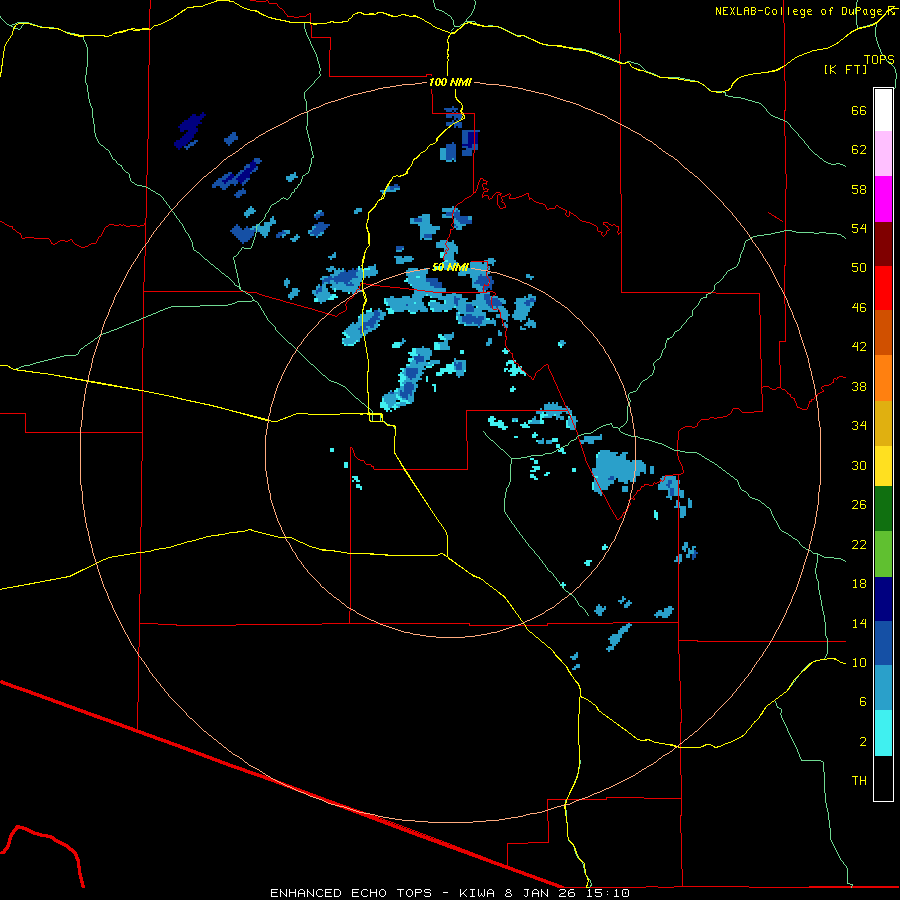
Task: Click the bright red 50 kft swatch
Action: 883,288
